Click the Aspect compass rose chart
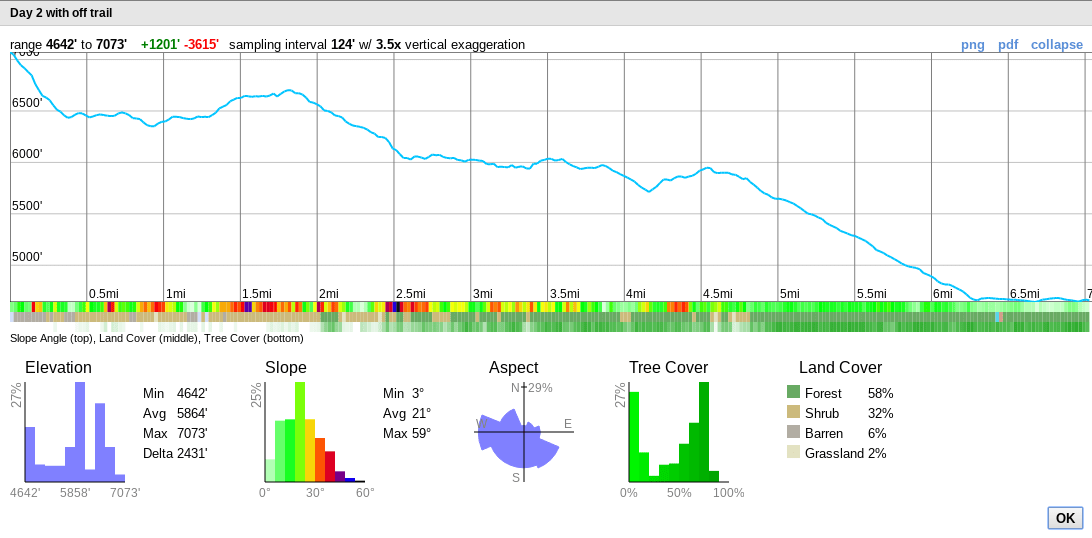This screenshot has height=538, width=1092. click(x=522, y=432)
